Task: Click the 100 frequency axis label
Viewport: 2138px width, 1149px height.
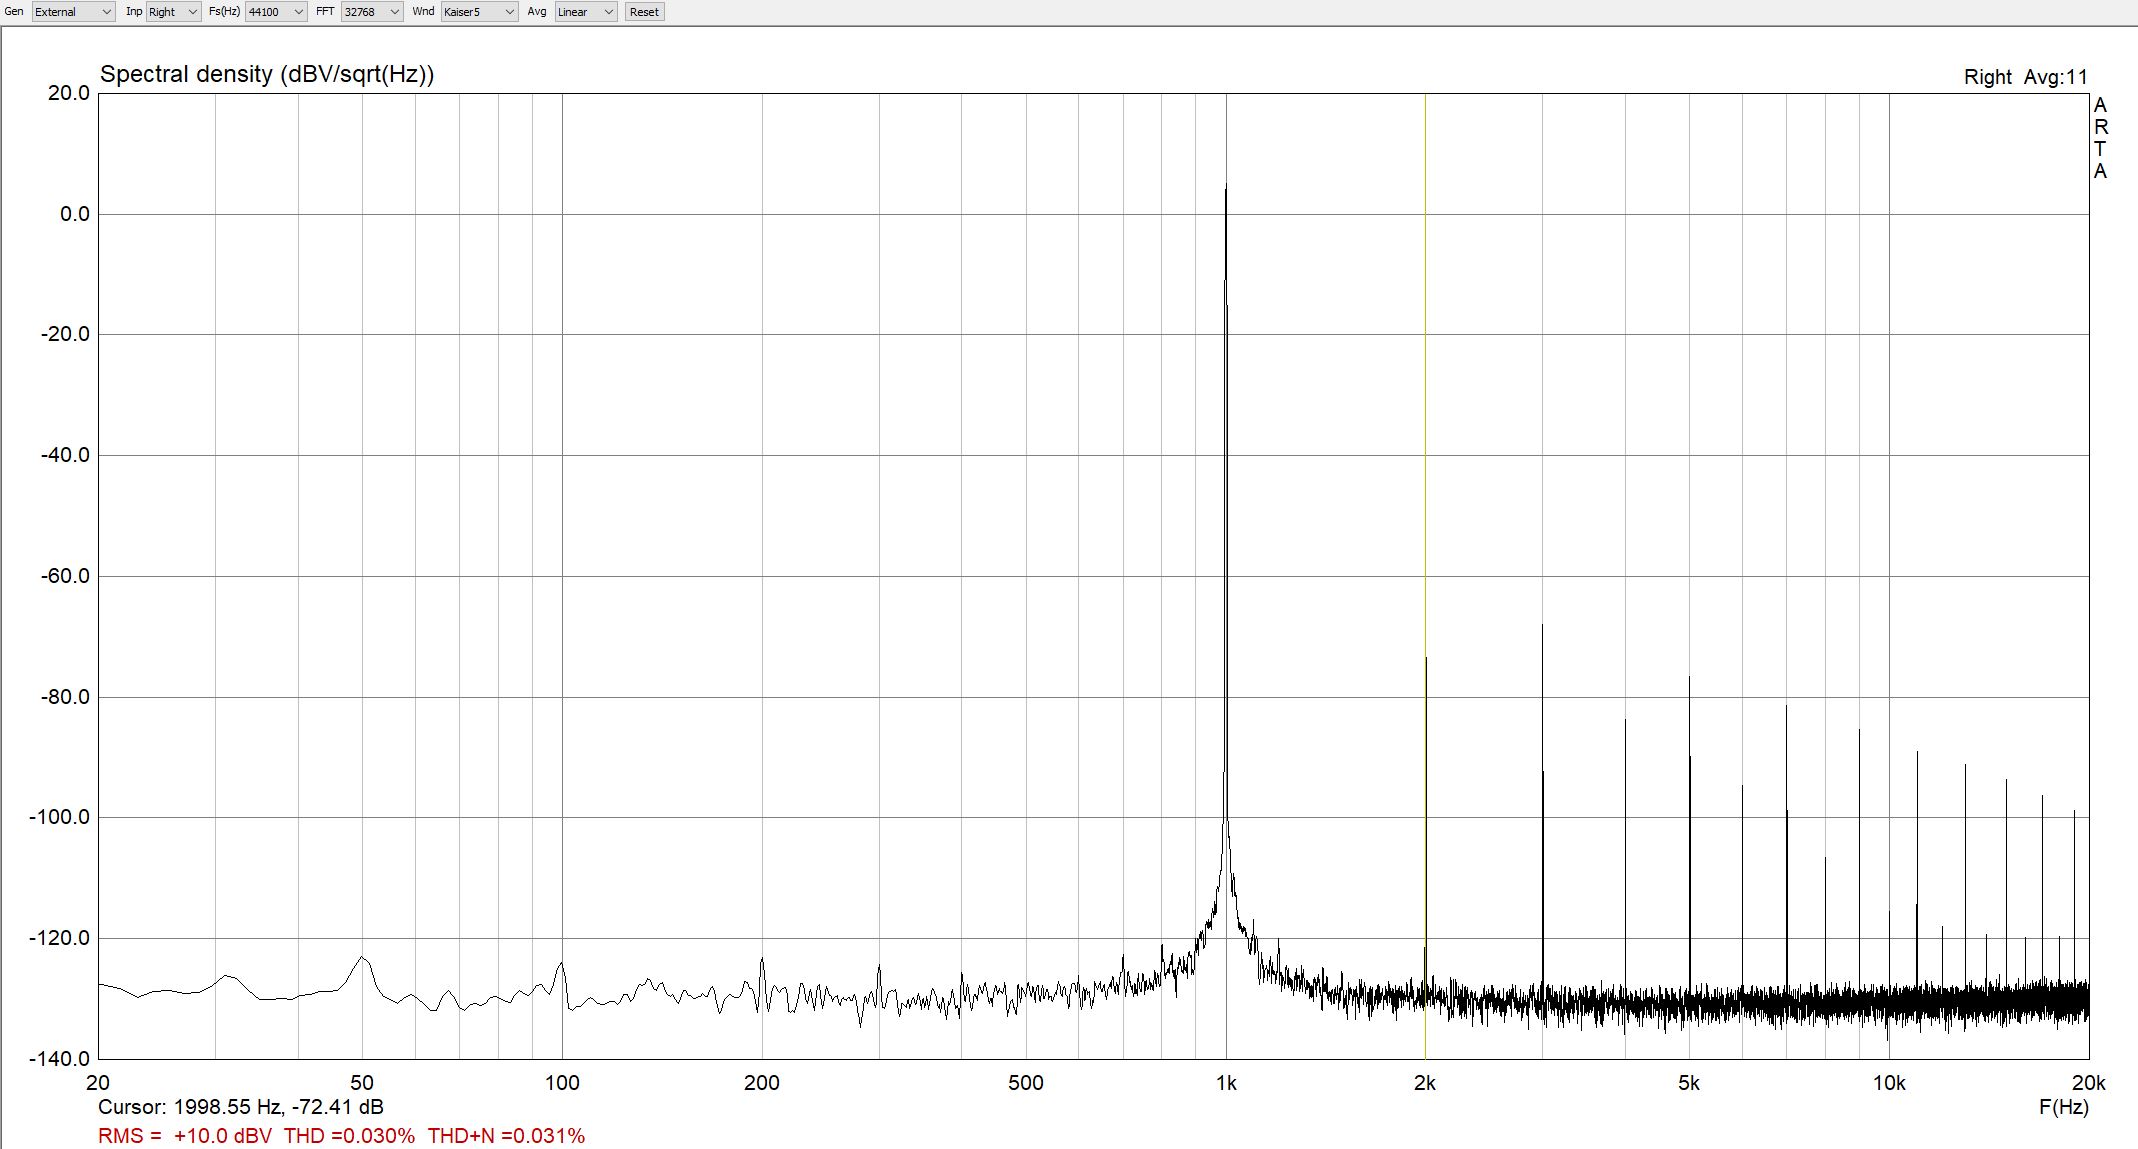Action: (562, 1083)
